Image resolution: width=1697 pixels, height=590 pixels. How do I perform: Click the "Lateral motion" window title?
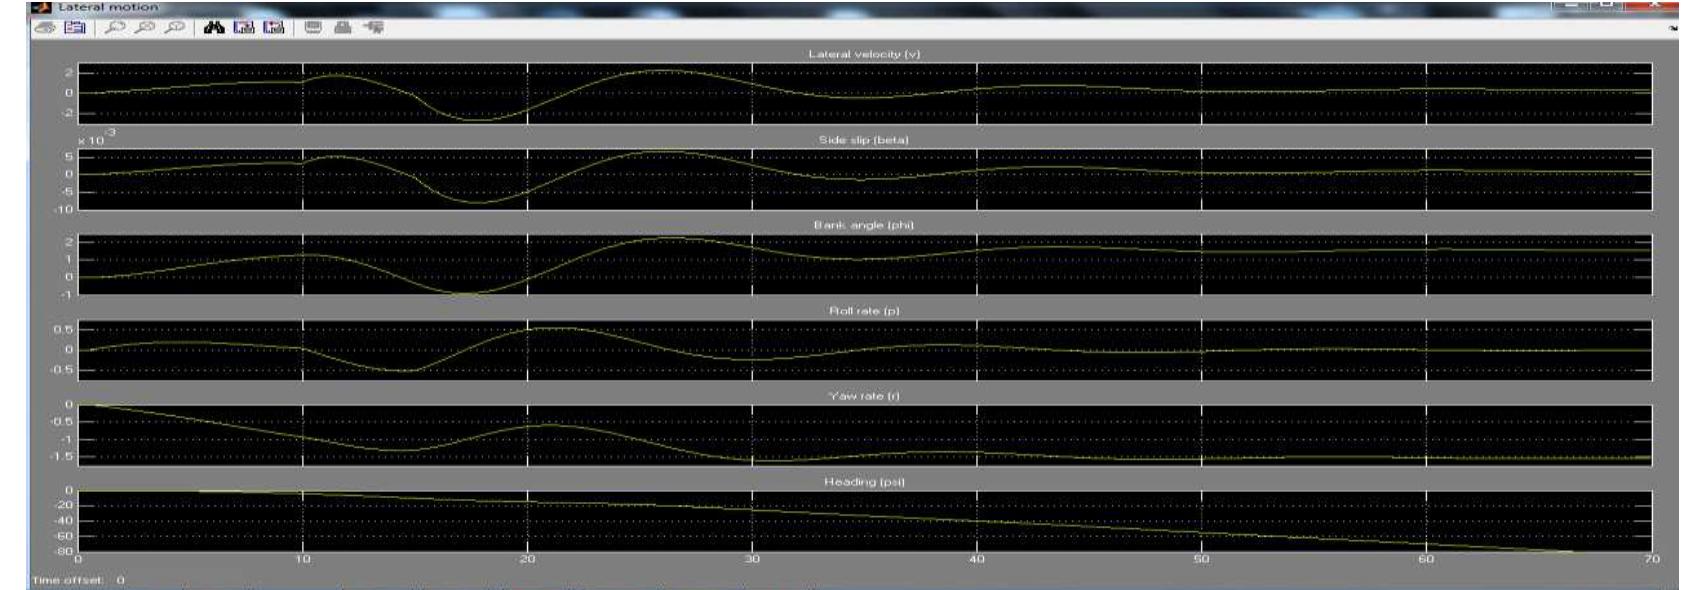coord(108,7)
